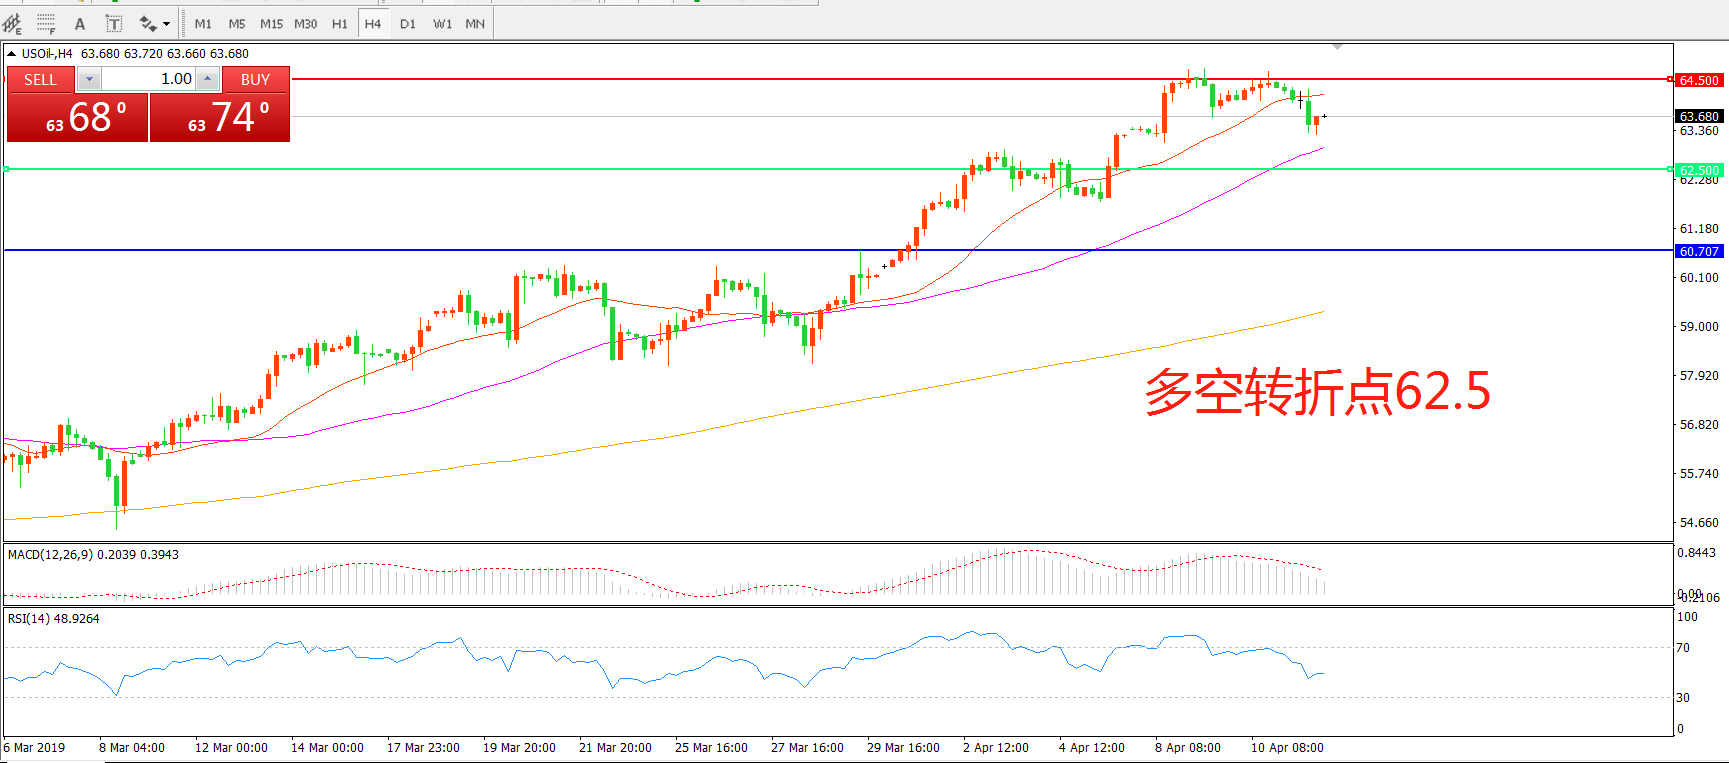Click the red 64.500 price level label
The width and height of the screenshot is (1729, 763).
1698,80
